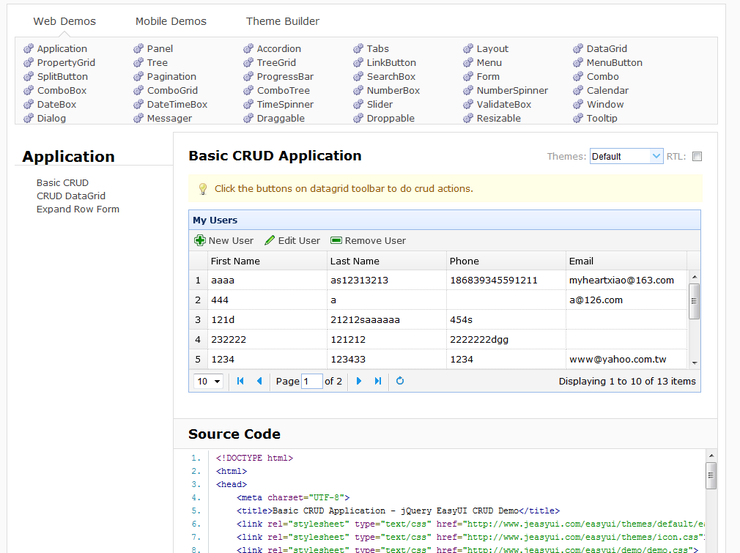Click the lightbulb tip icon

(x=203, y=189)
